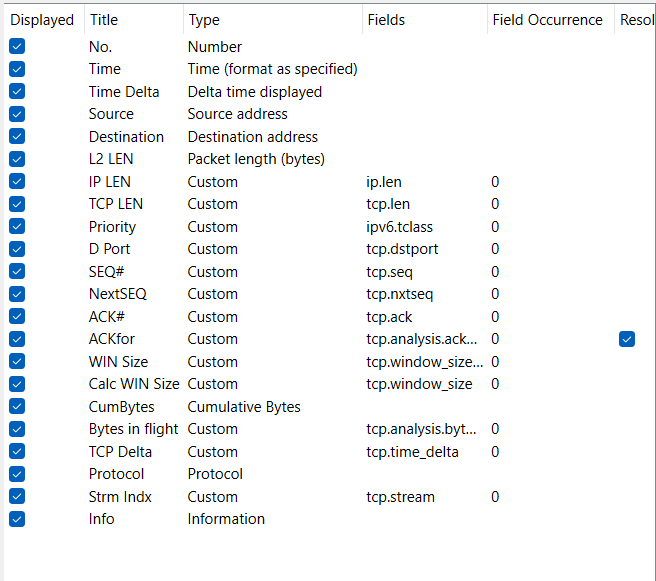Viewport: 656px width, 581px height.
Task: Click the Title column header
Action: pyautogui.click(x=104, y=20)
